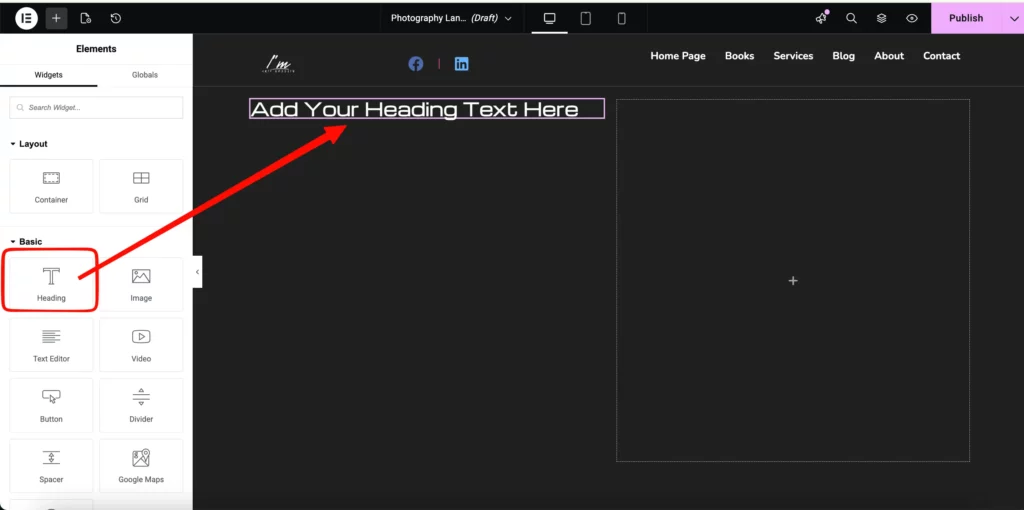Select the Heading widget
This screenshot has height=510, width=1024.
tap(51, 284)
